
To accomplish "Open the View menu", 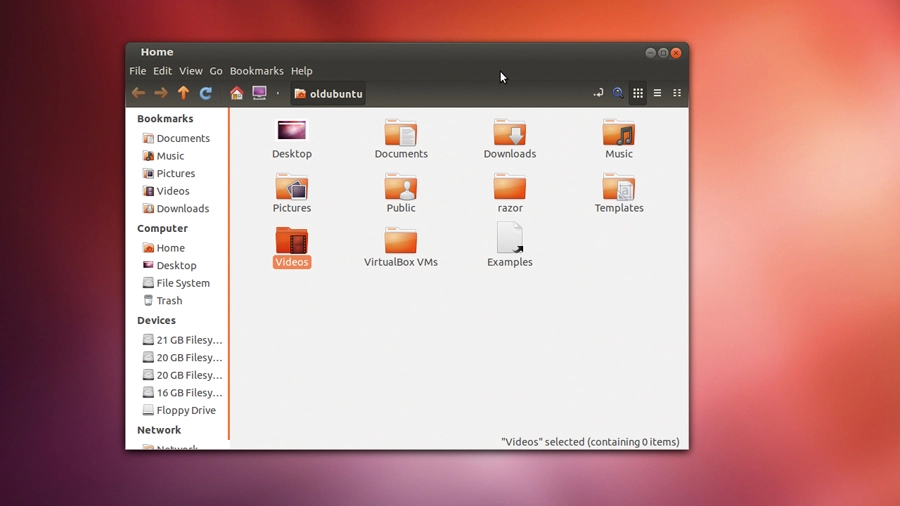I will click(x=191, y=71).
